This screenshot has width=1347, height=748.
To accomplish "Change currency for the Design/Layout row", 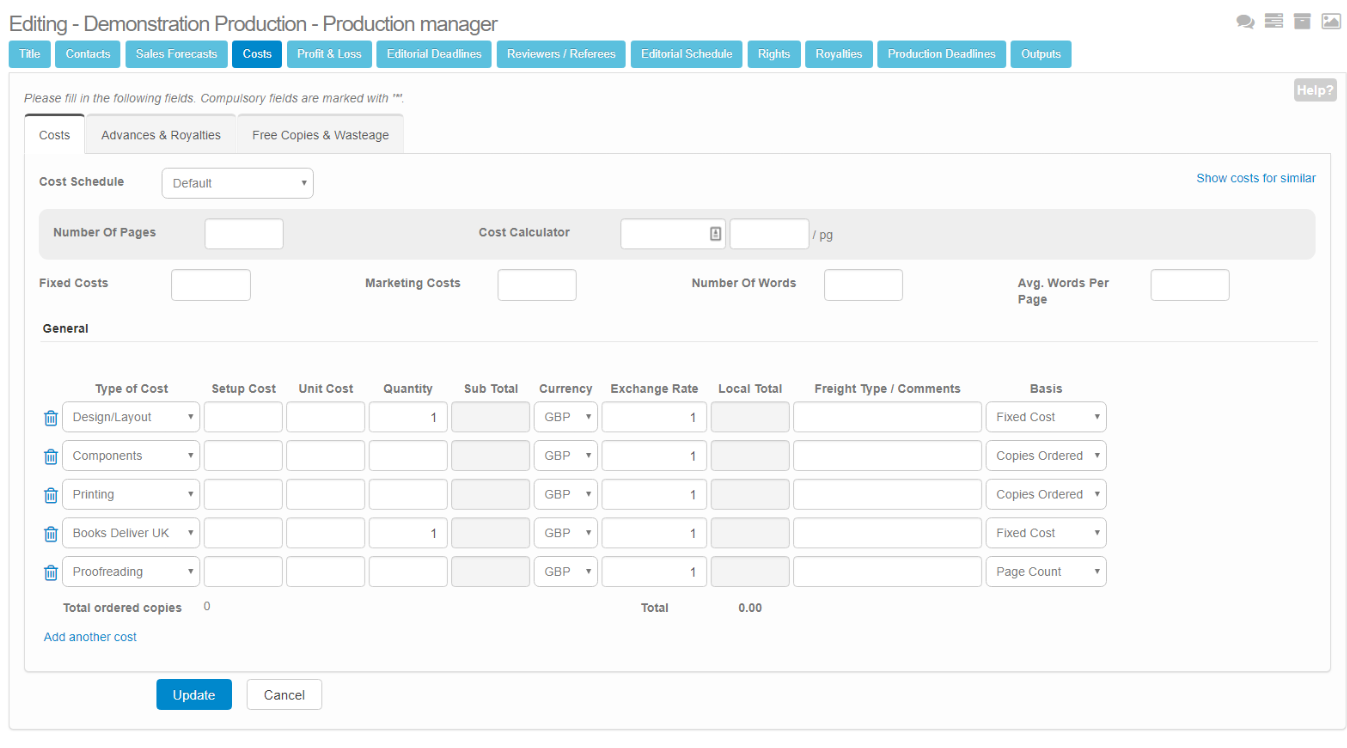I will (x=566, y=417).
